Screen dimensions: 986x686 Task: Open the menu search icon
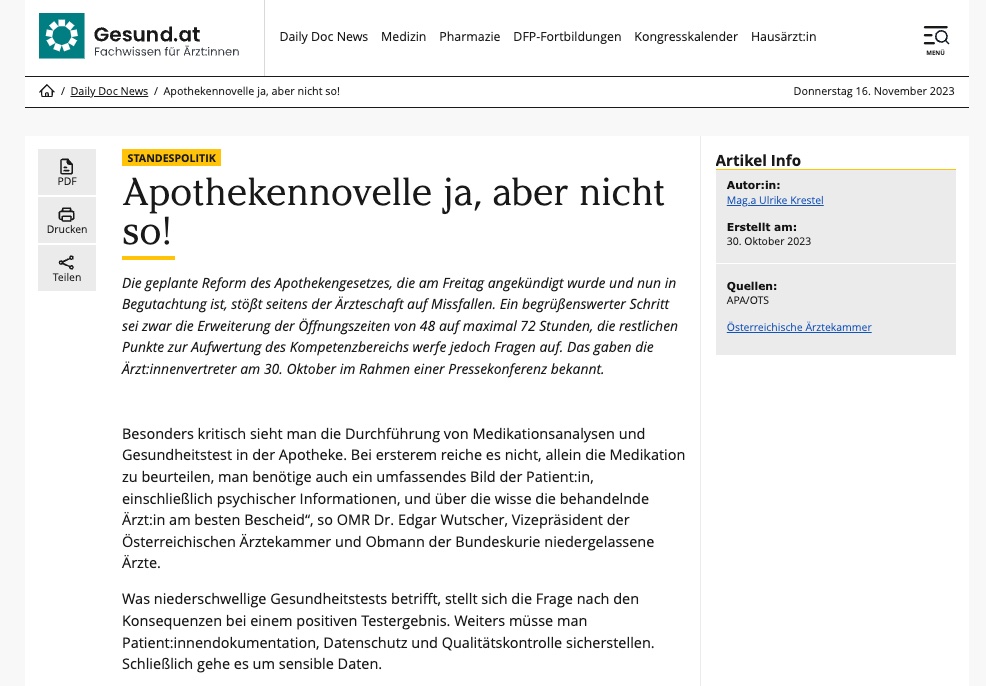coord(935,38)
